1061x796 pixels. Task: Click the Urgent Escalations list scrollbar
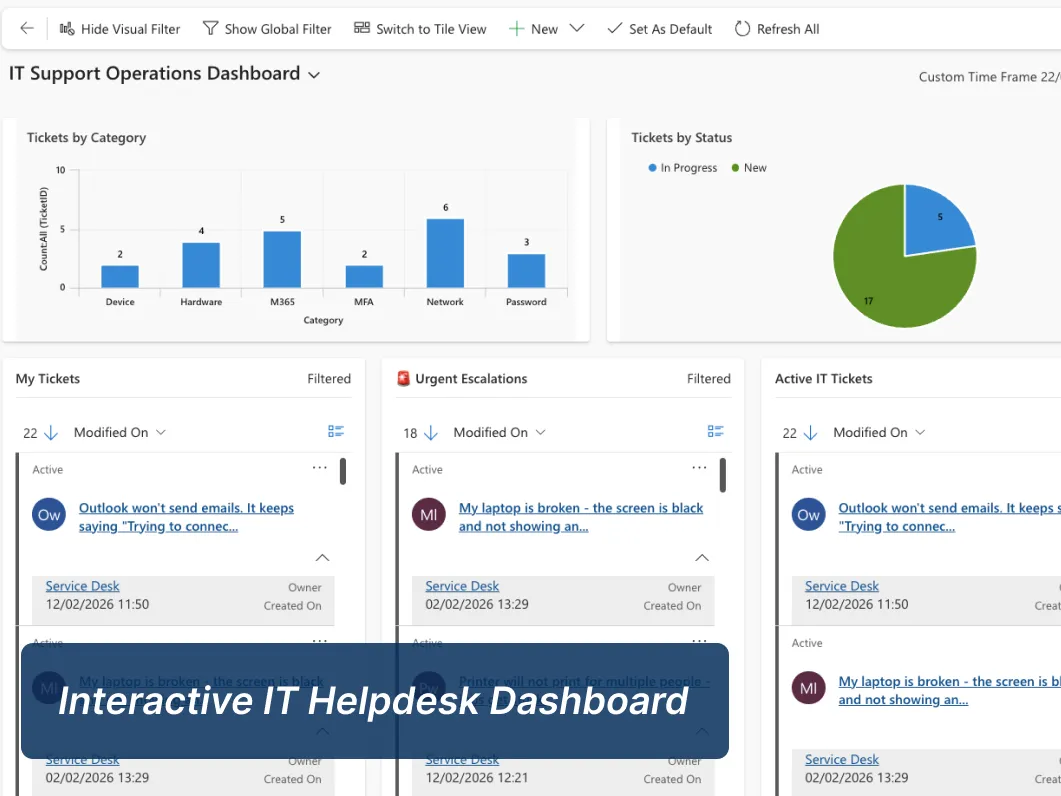tap(723, 475)
